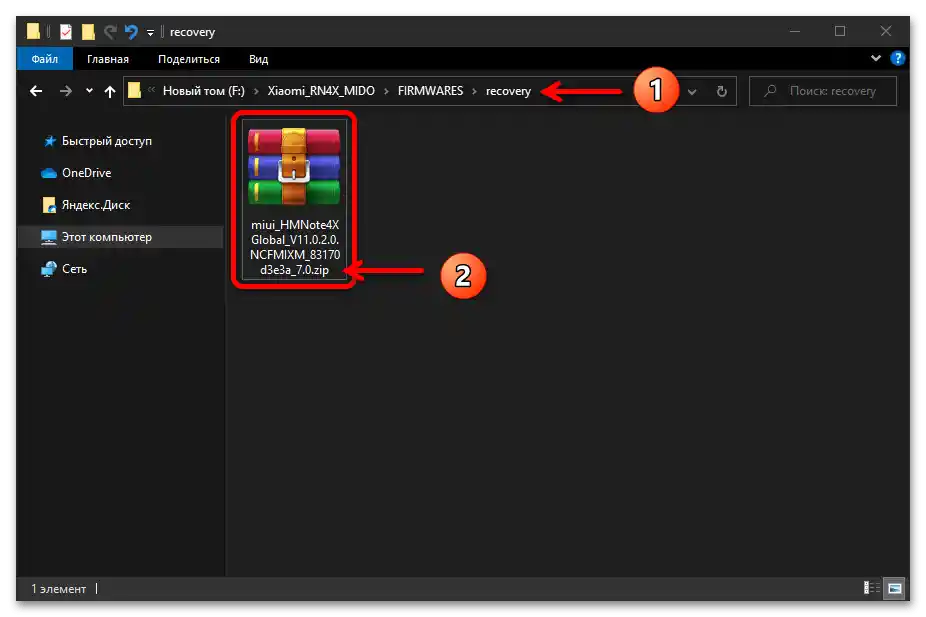Go up one folder level
Viewport: 926px width, 617px height.
(110, 91)
